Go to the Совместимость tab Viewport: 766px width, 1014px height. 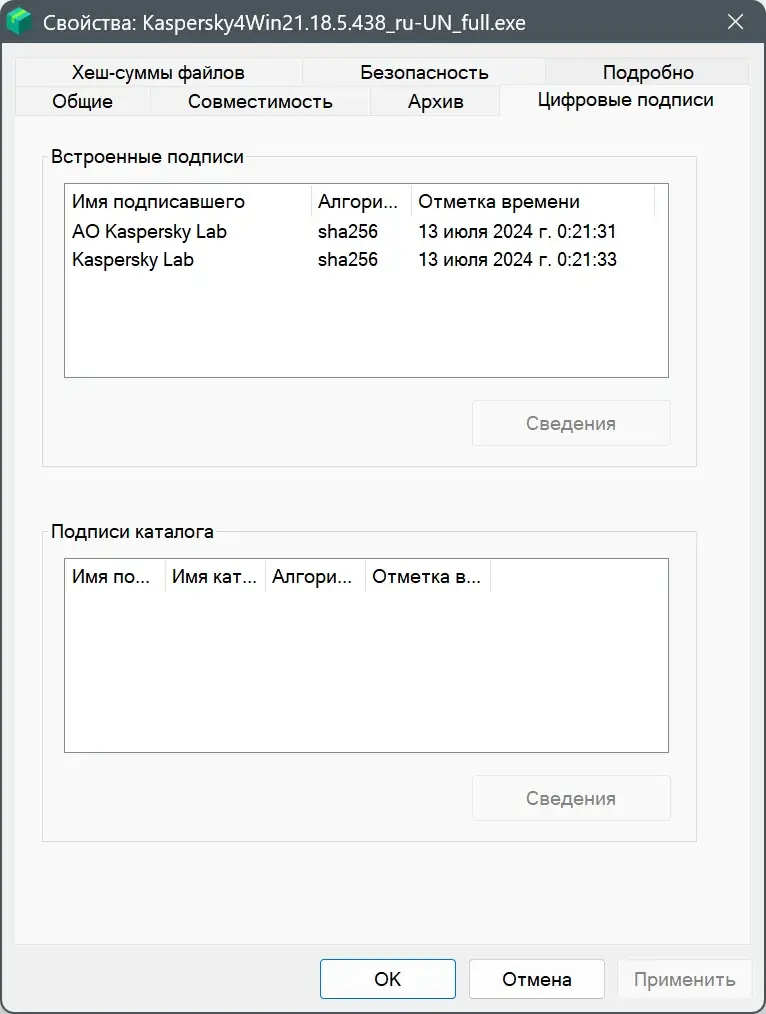tap(260, 101)
